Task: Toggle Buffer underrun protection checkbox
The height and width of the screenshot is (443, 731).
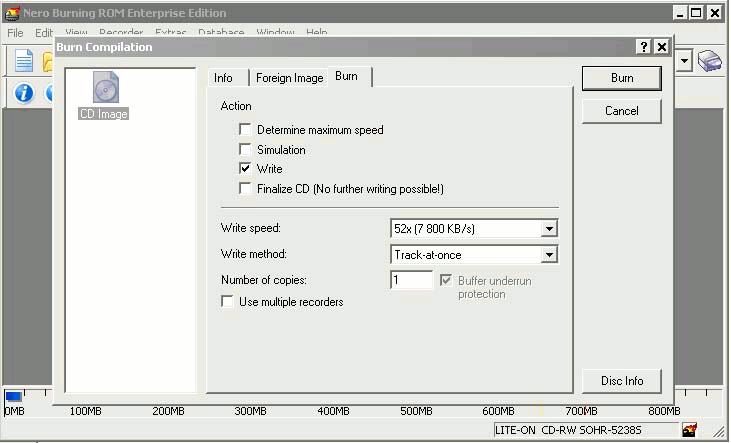Action: (x=446, y=280)
